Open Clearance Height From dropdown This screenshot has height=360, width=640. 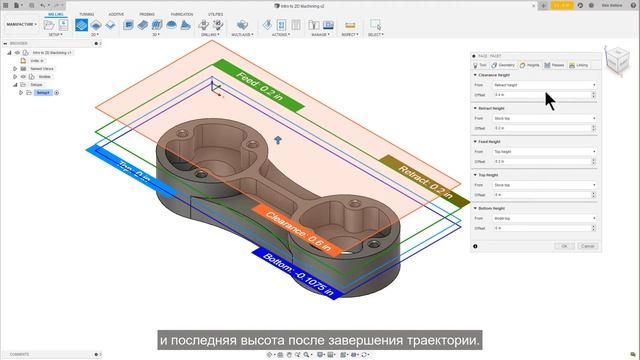[544, 85]
